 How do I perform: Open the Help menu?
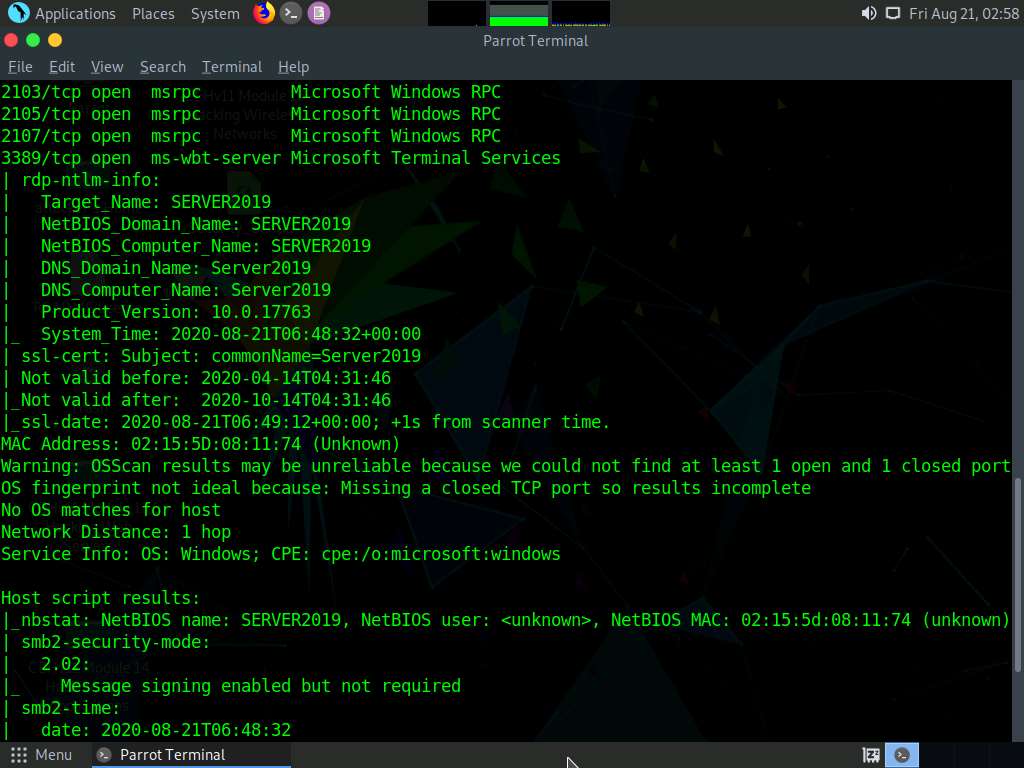pos(293,67)
